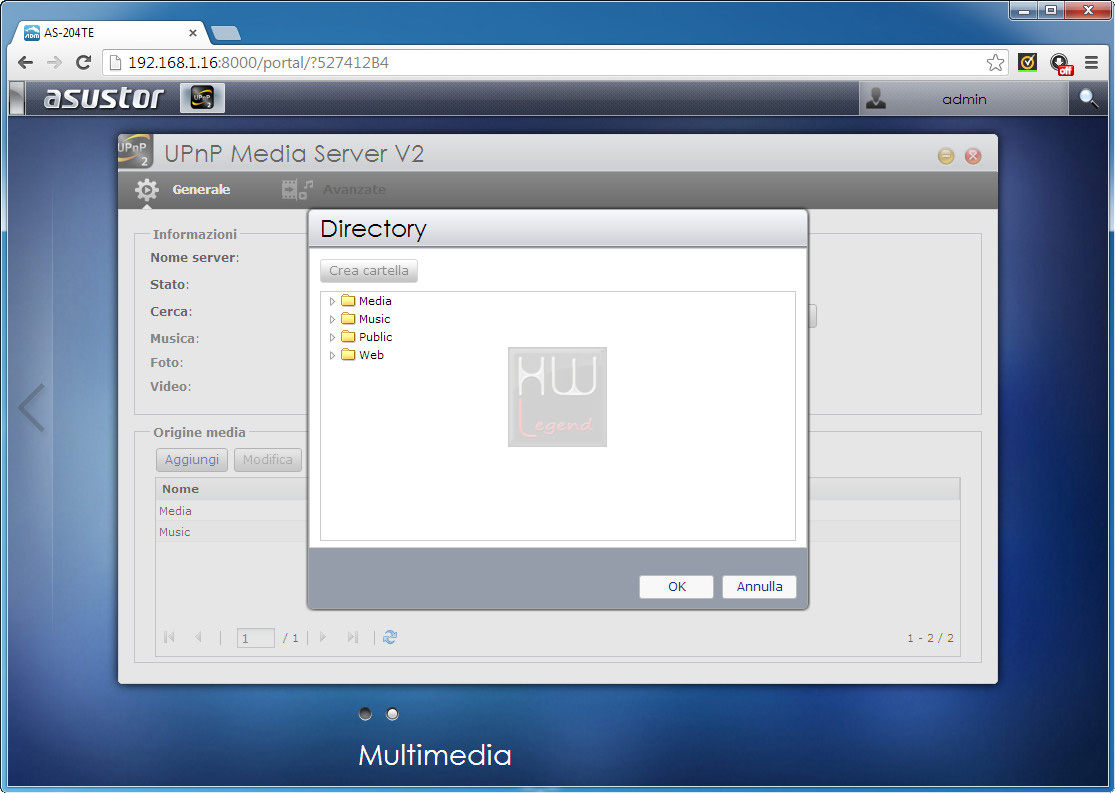Viewport: 1116px width, 794px height.
Task: Expand the Public folder tree node
Action: 332,337
